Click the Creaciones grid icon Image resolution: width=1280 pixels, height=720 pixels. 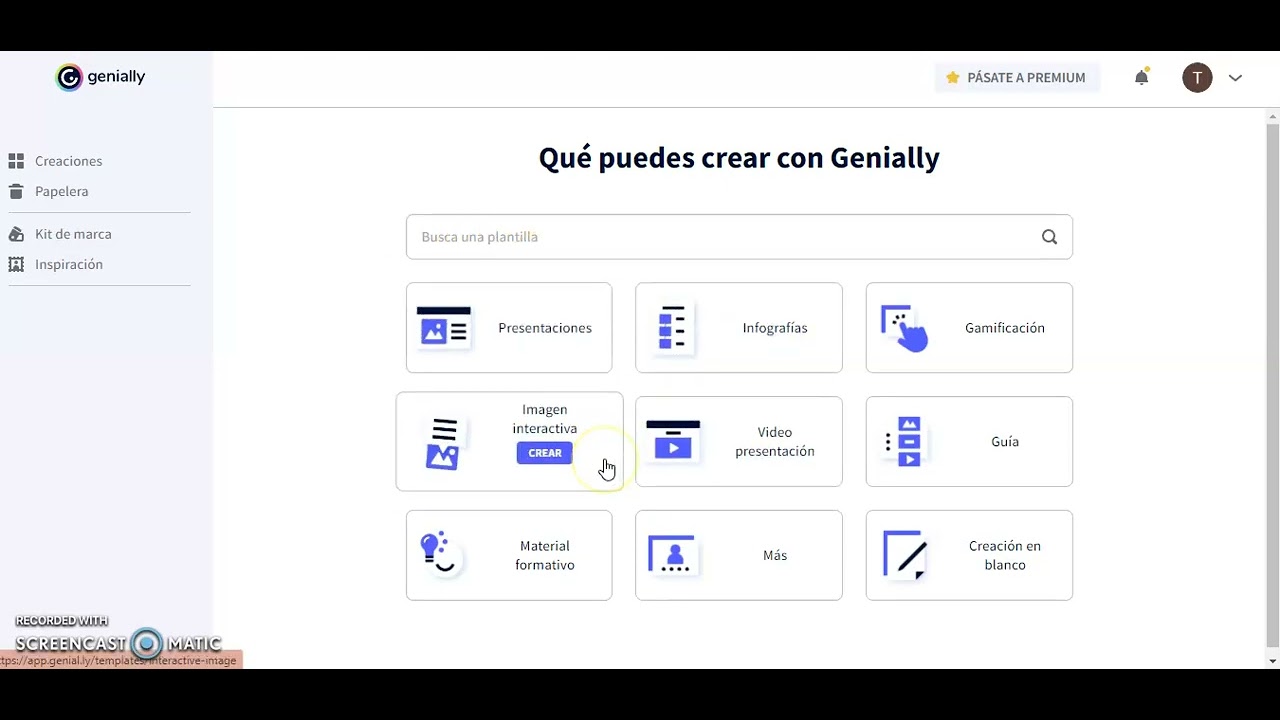click(16, 161)
